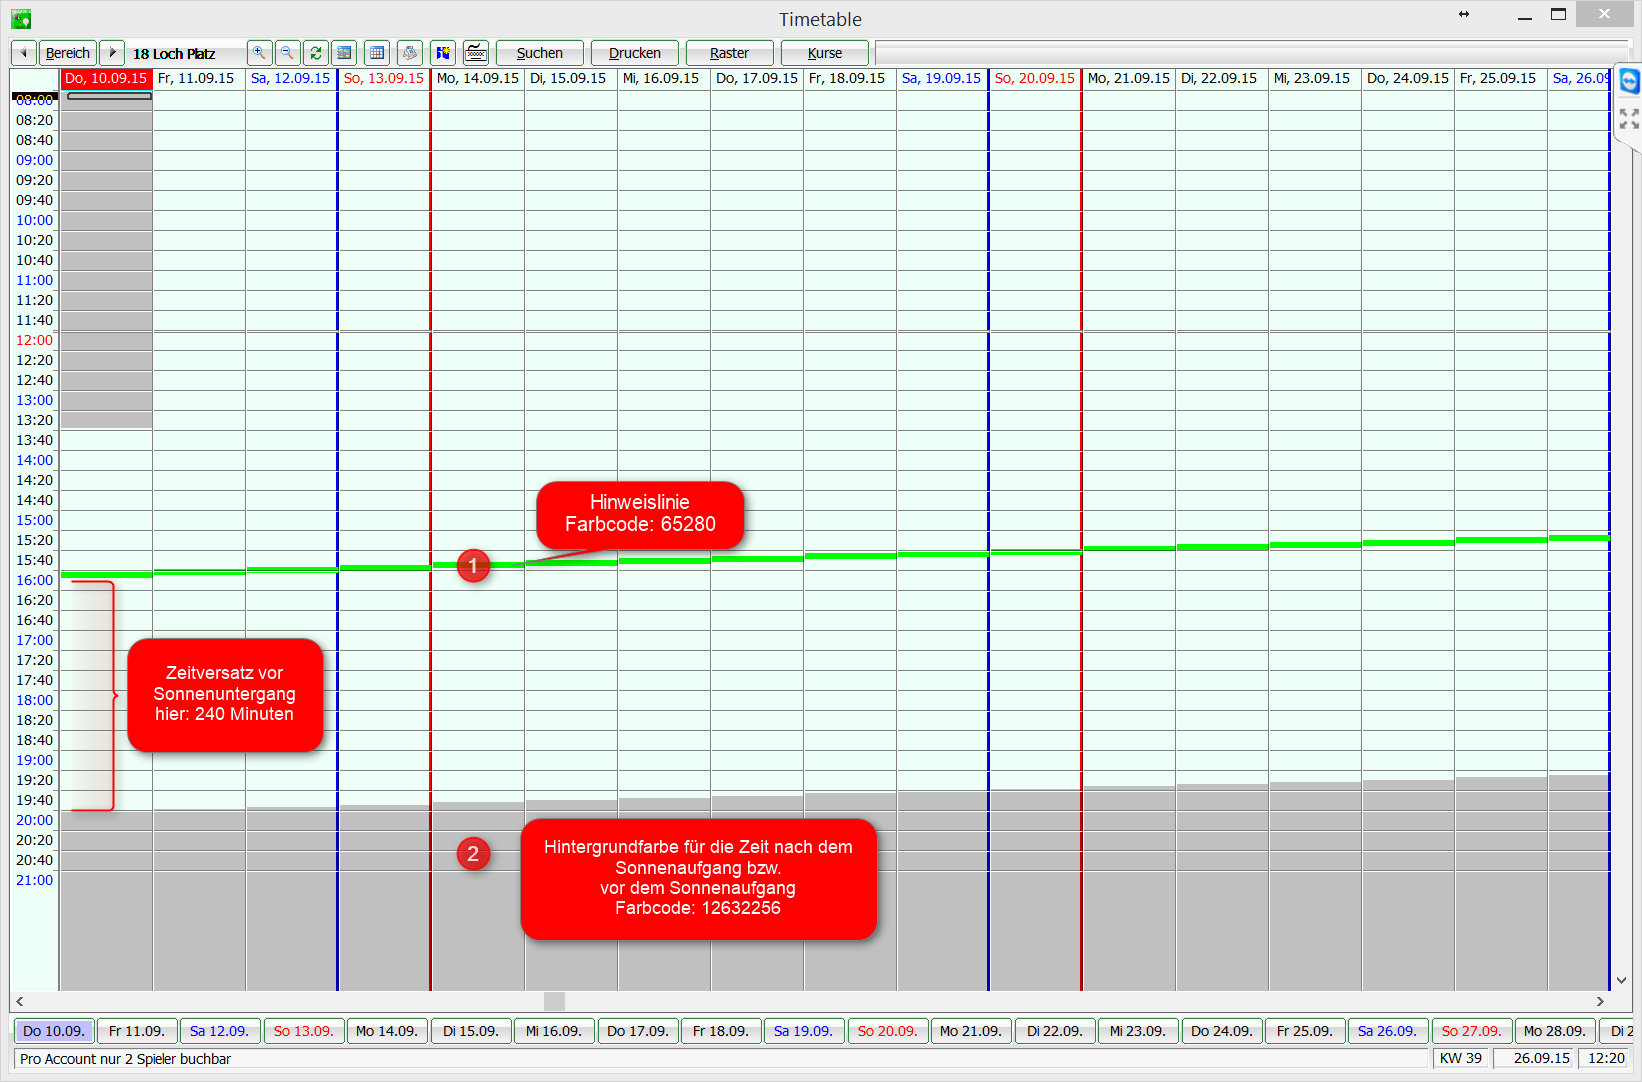
Task: Click the calendar grid icon in toolbar
Action: 377,53
